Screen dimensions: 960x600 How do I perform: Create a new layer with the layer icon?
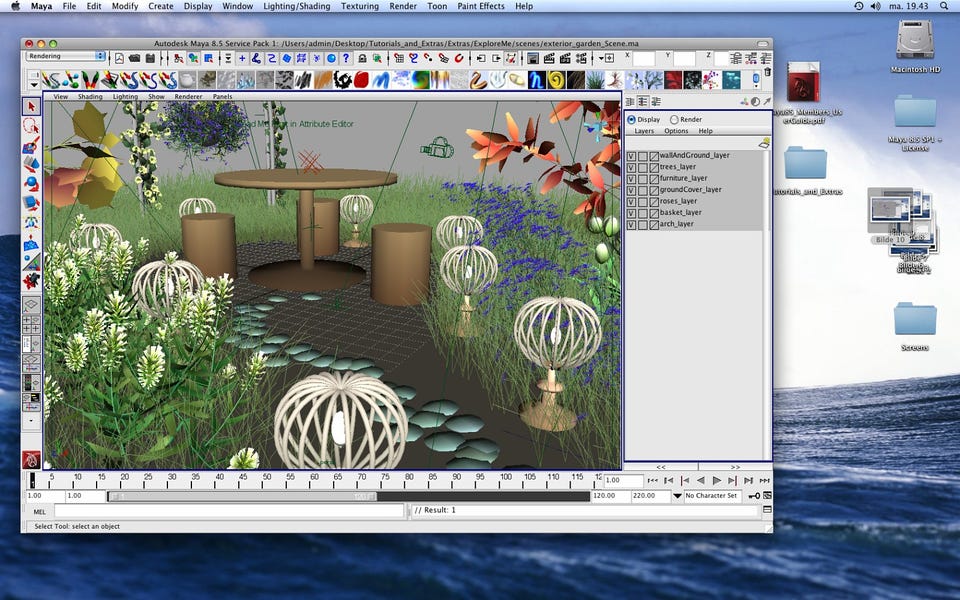(764, 143)
